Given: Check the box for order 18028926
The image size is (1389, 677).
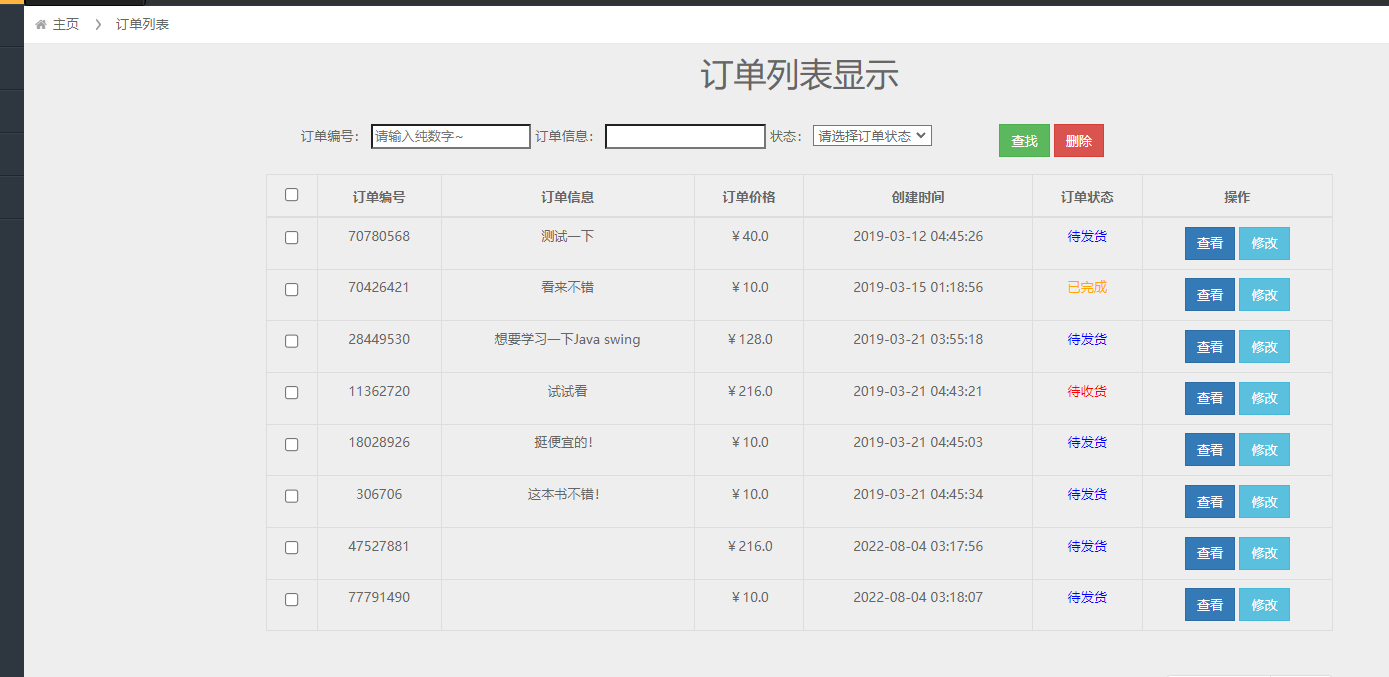Looking at the screenshot, I should pyautogui.click(x=291, y=444).
